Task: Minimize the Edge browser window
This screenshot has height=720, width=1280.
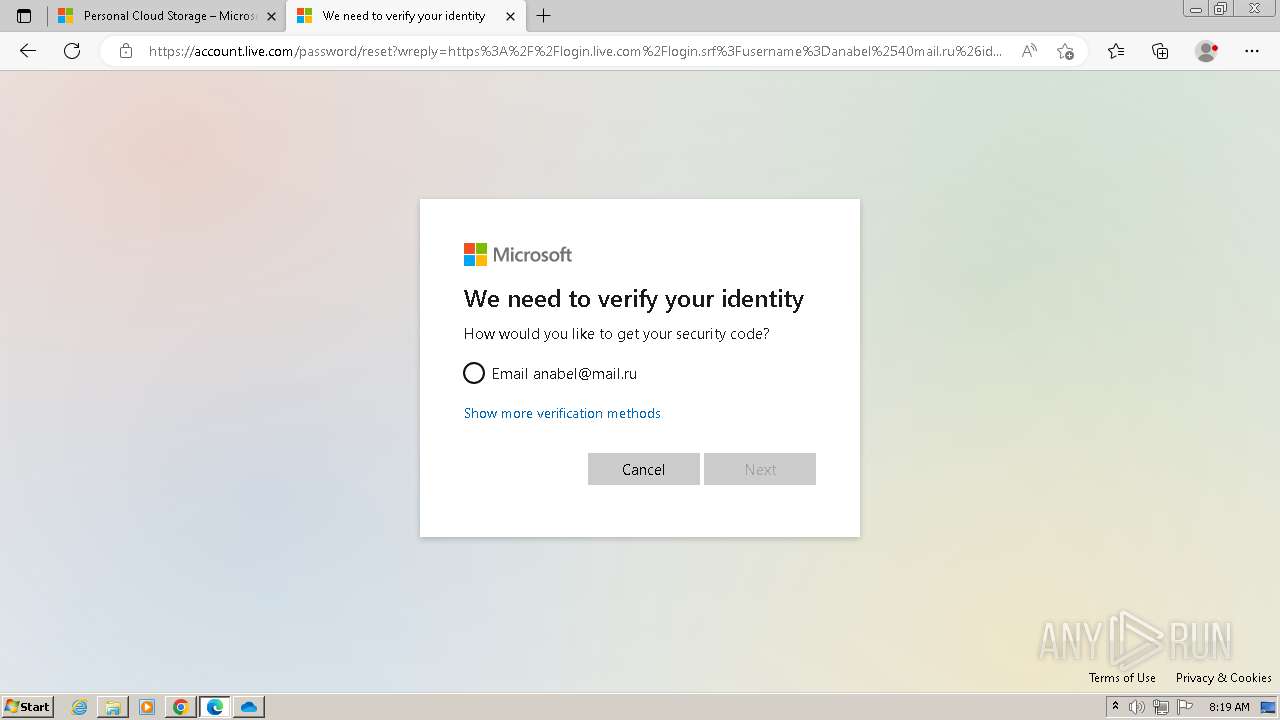Action: click(1196, 9)
